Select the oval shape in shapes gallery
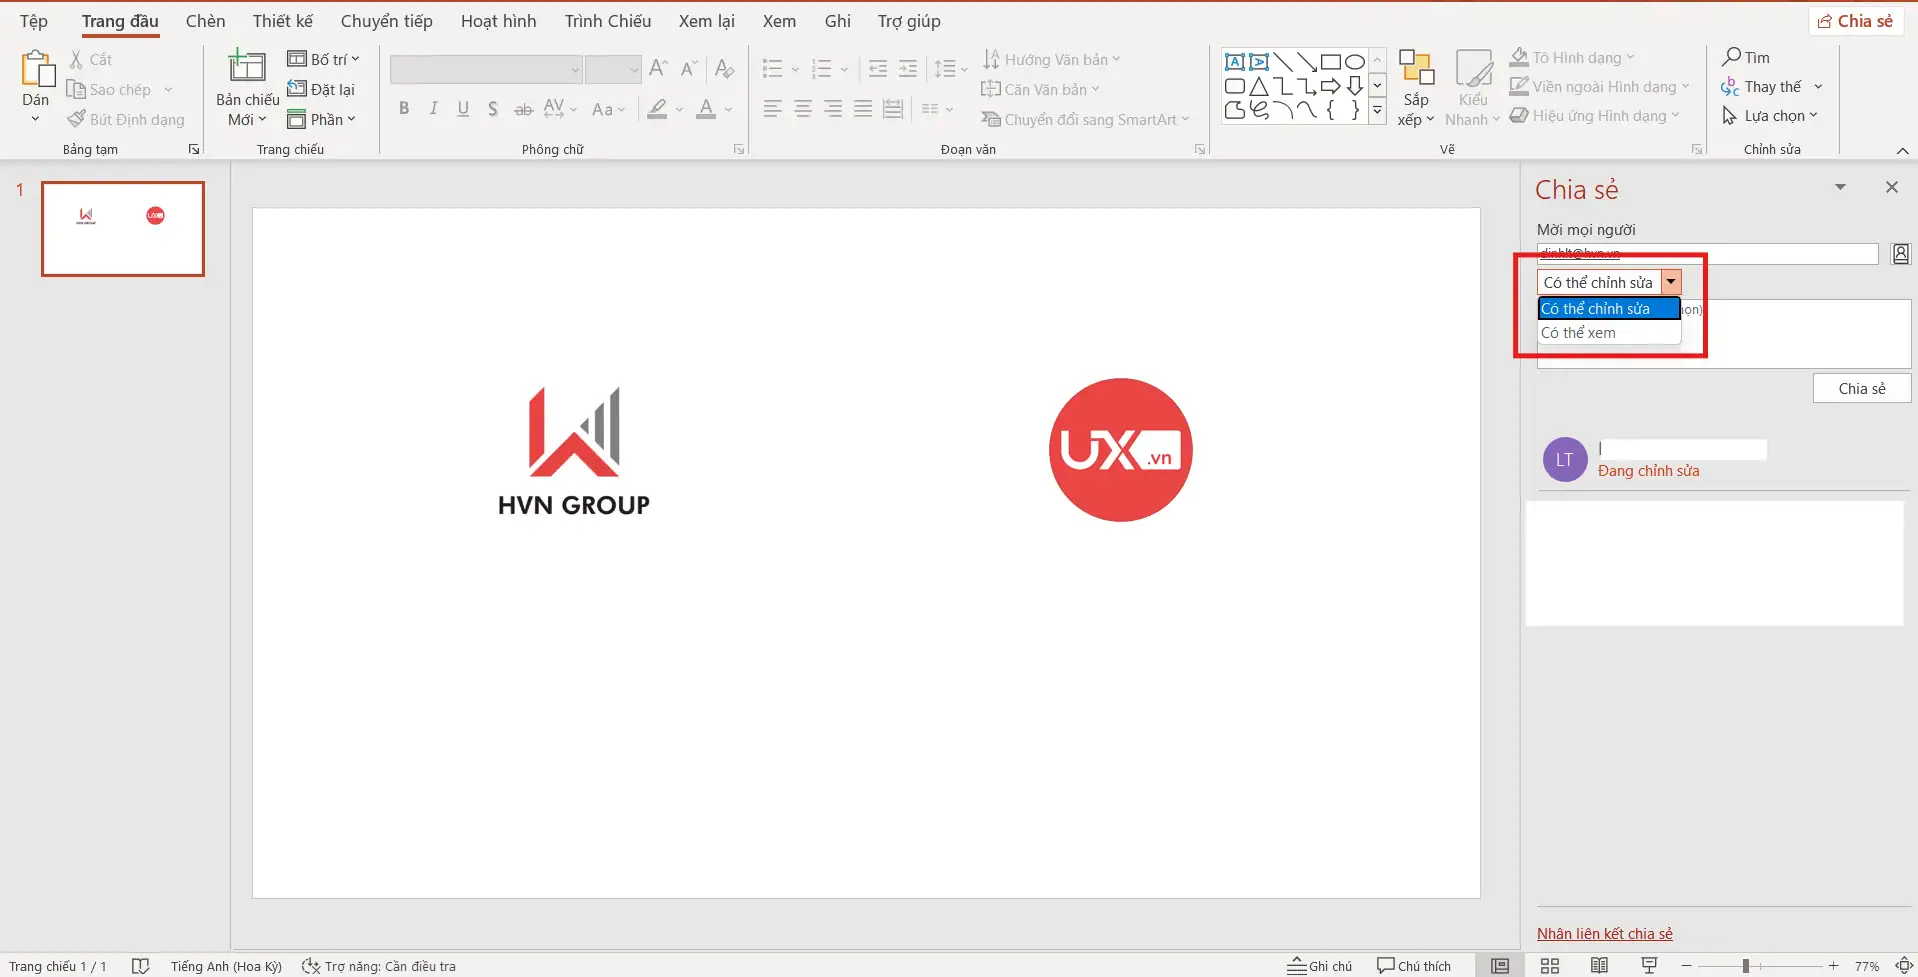This screenshot has width=1918, height=977. tap(1354, 60)
